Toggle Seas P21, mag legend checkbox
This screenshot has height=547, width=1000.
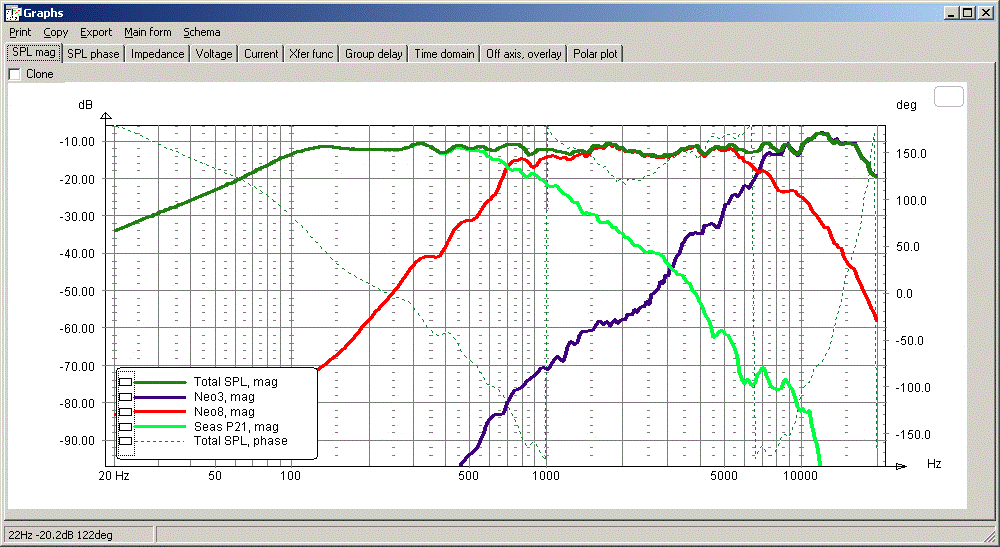[x=126, y=427]
